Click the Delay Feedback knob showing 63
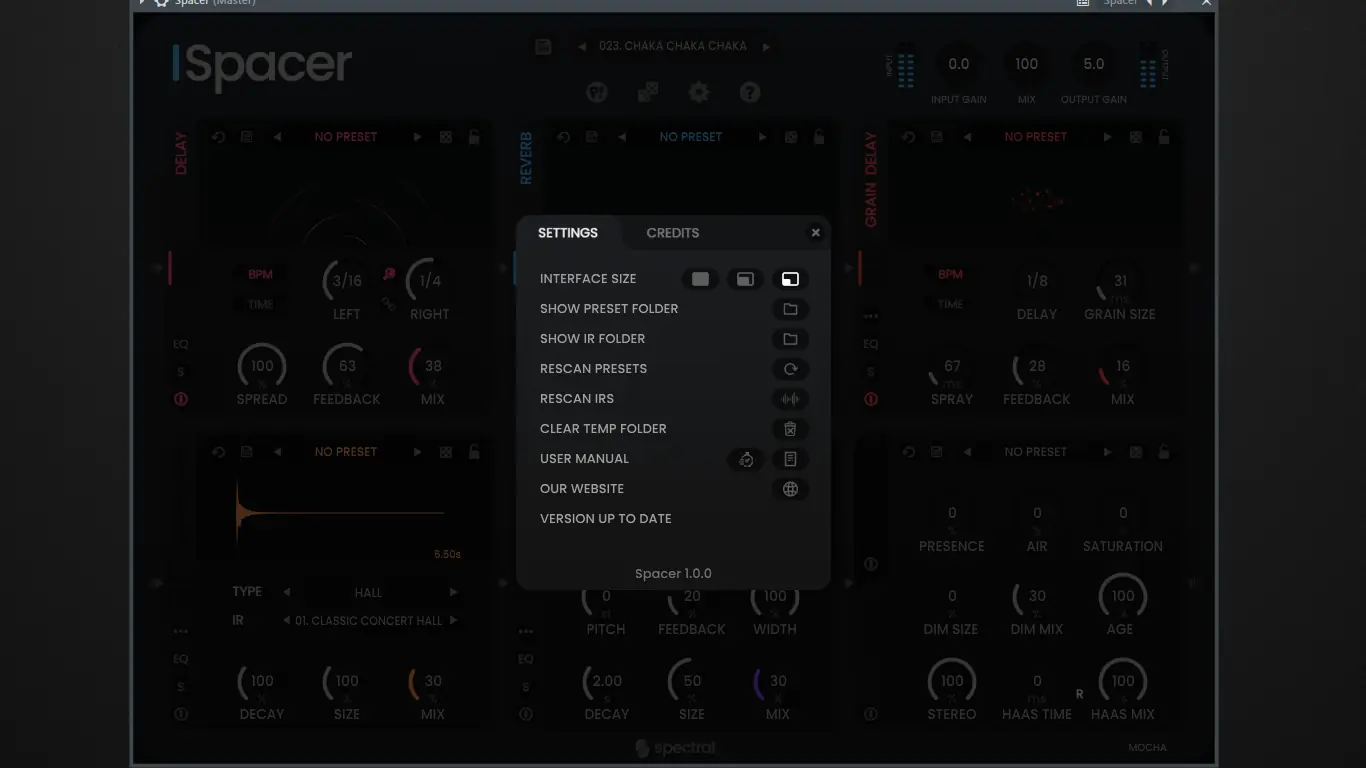 tap(347, 368)
